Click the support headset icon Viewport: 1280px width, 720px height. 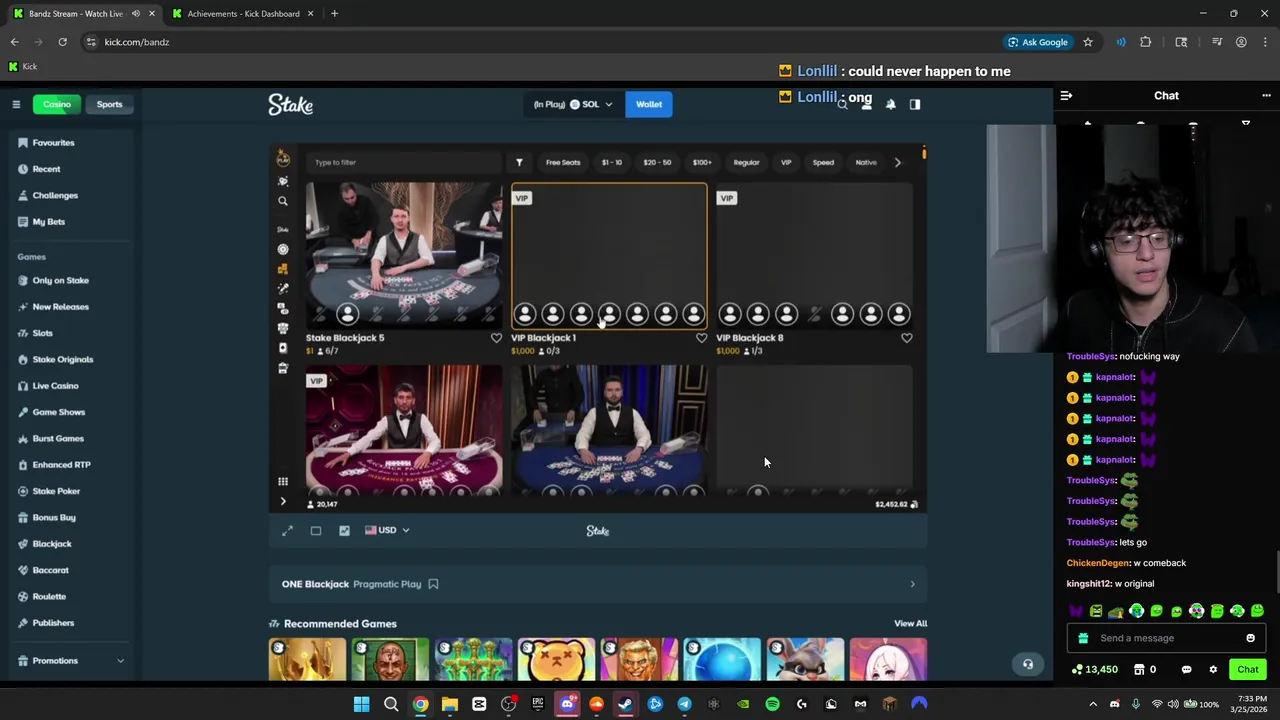pos(1027,664)
